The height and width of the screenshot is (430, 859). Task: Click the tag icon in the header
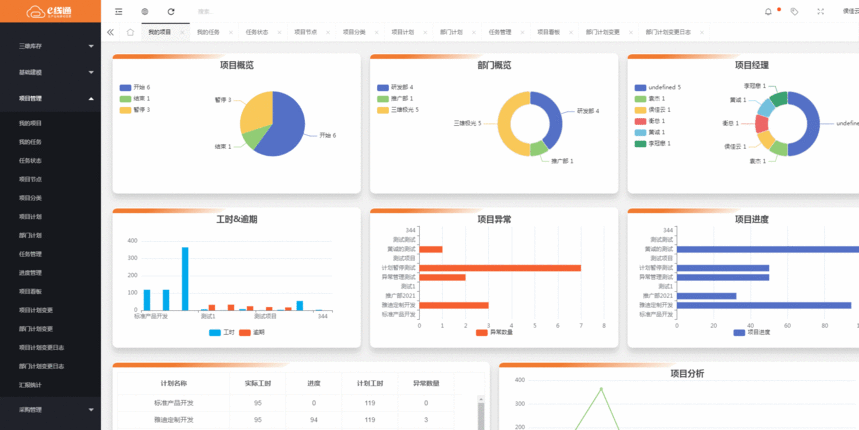pyautogui.click(x=794, y=12)
